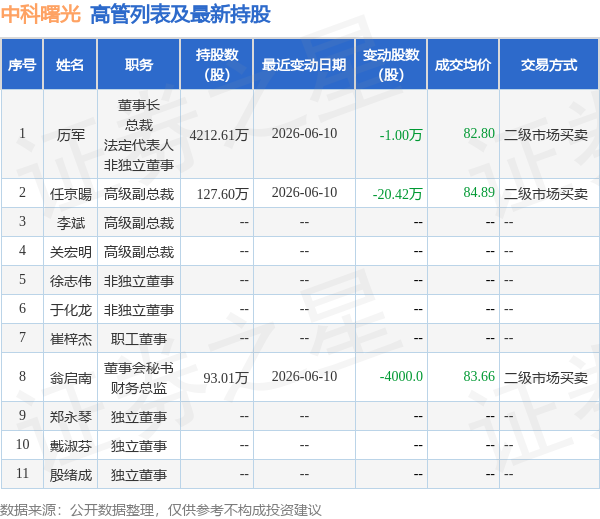Select the 变动股数(股) column header
Image resolution: width=600 pixels, height=519 pixels.
click(391, 65)
